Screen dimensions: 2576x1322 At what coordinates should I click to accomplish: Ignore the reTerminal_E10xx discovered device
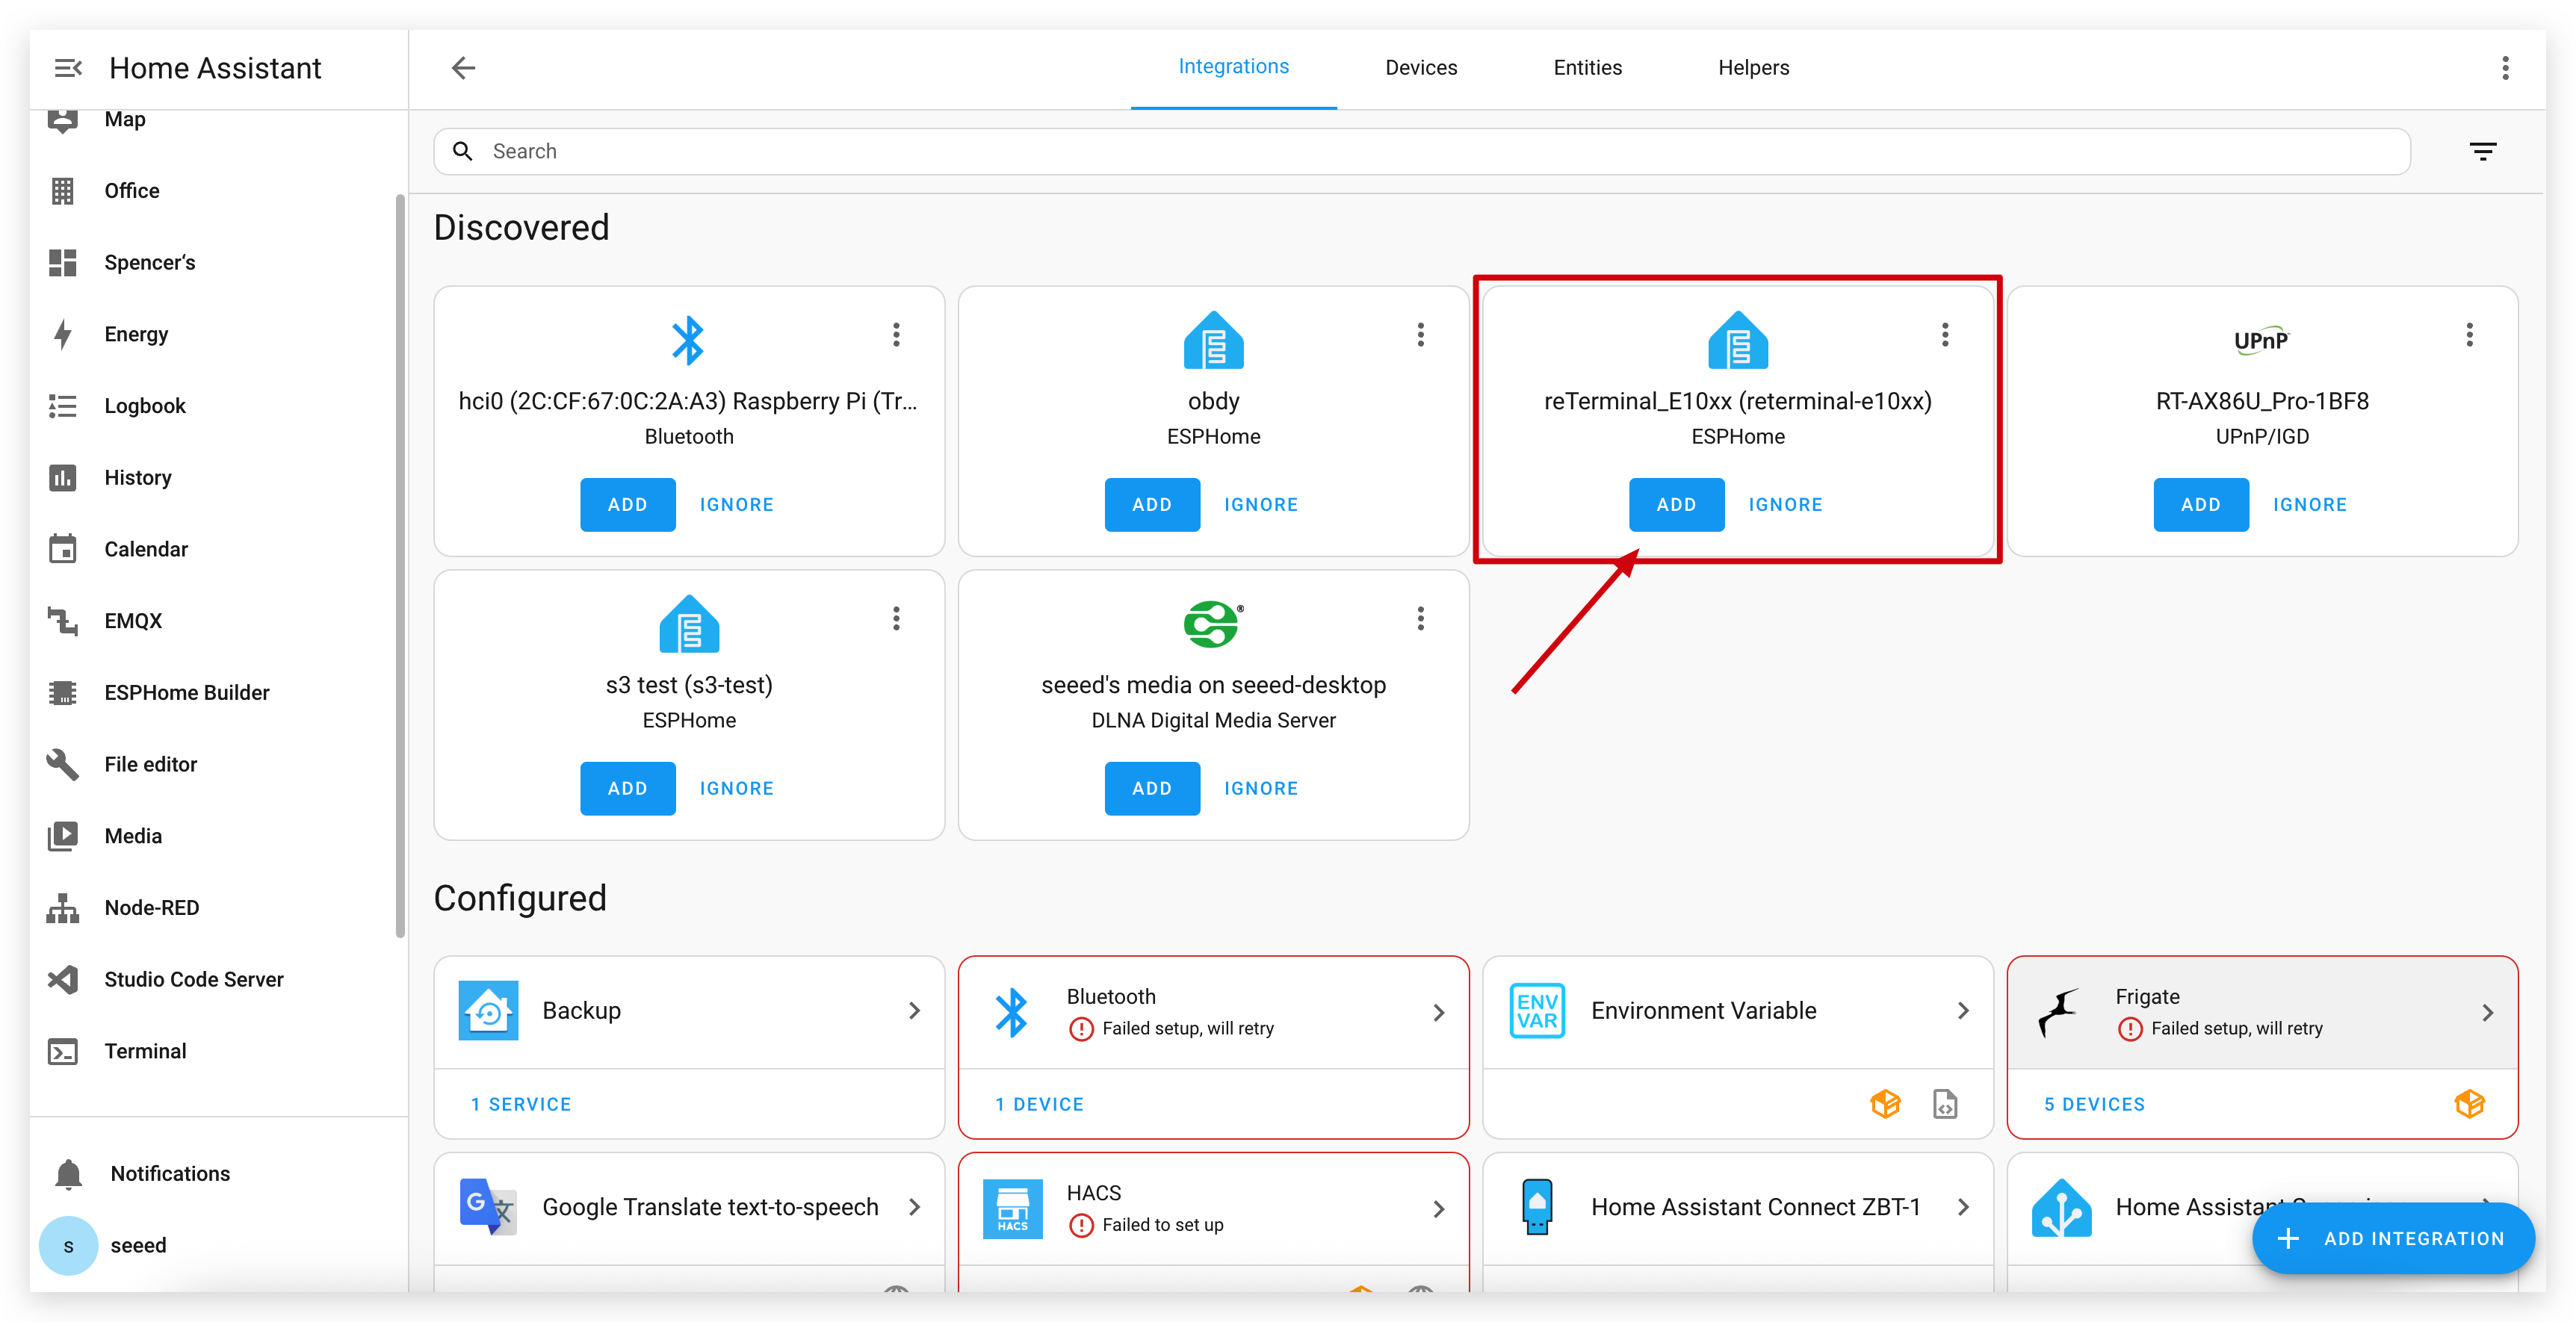point(1785,504)
